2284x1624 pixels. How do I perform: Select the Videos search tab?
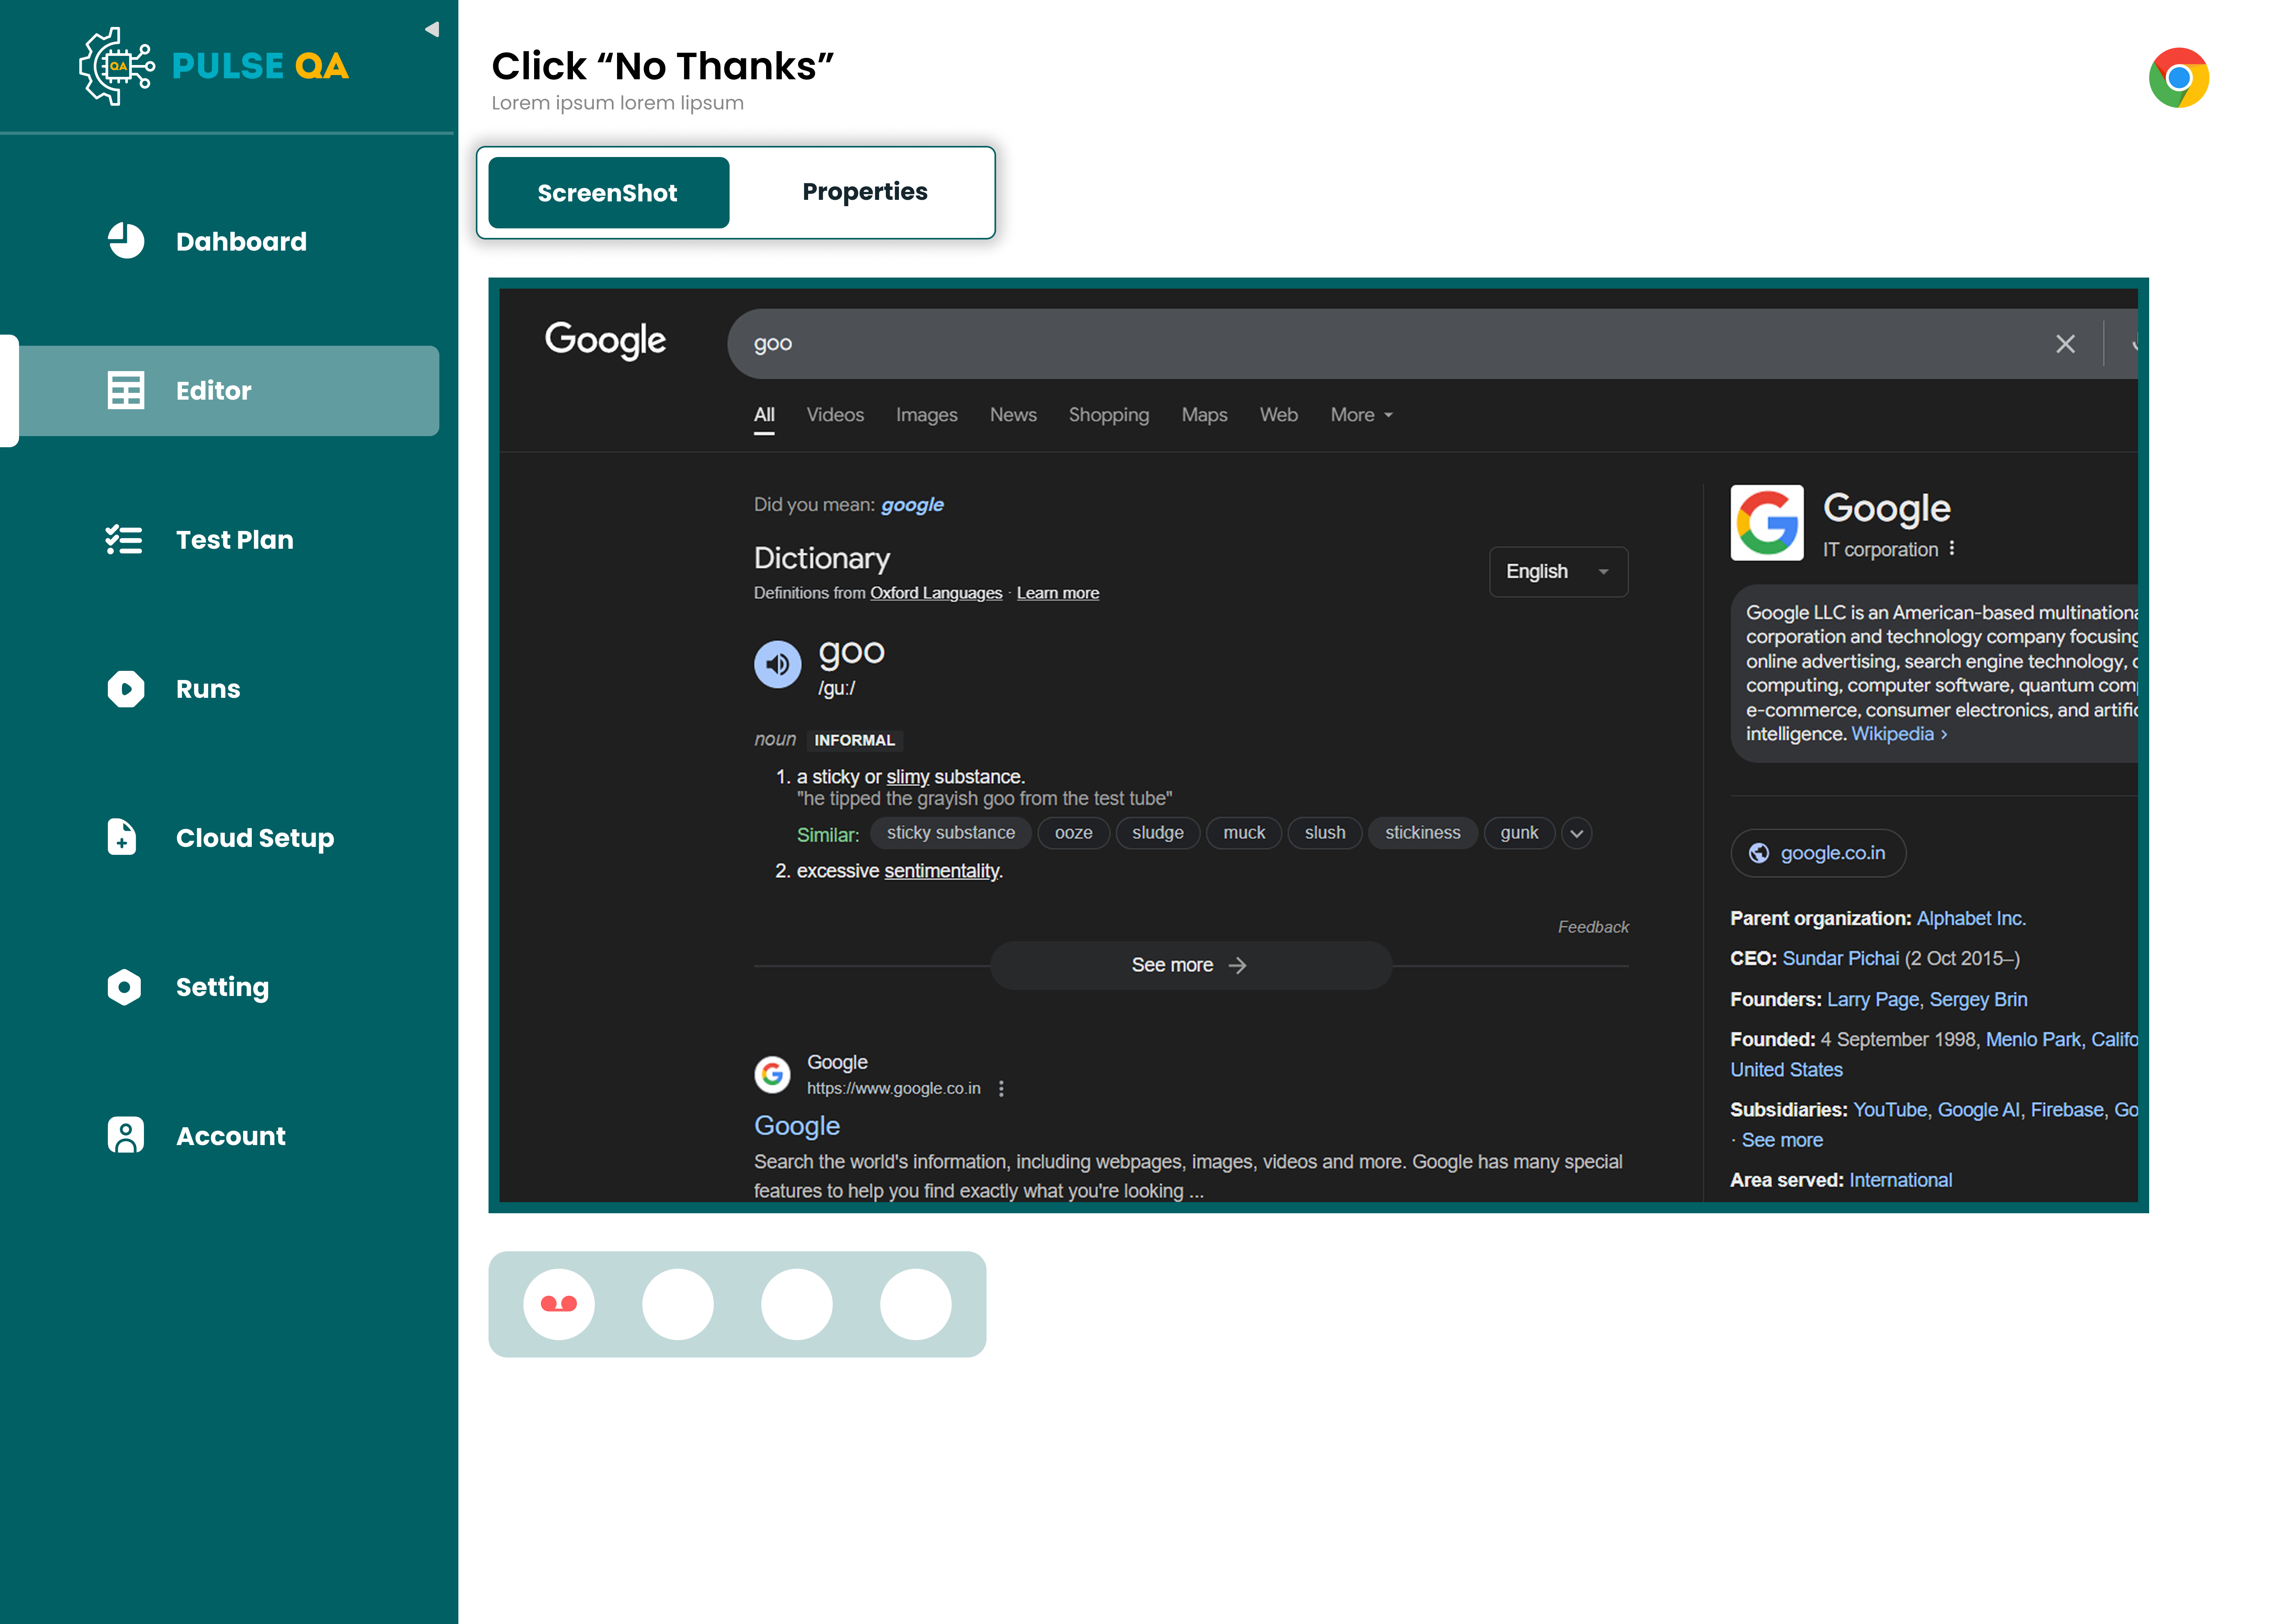[835, 415]
